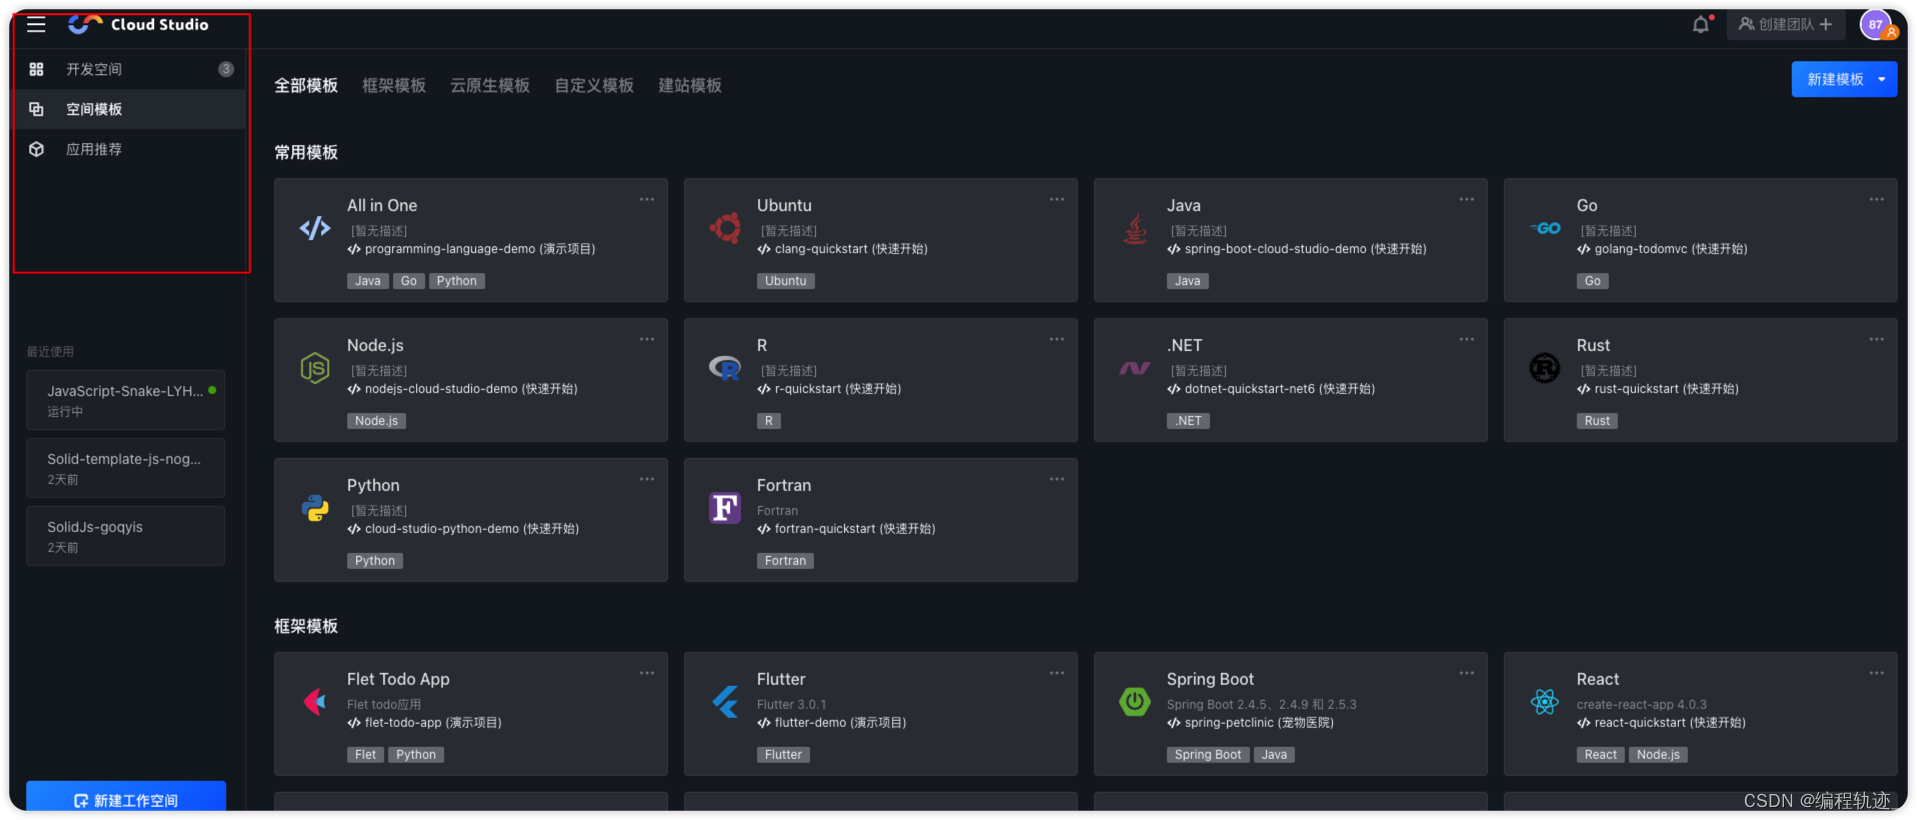1917x820 pixels.
Task: Click the 创建团队 button
Action: click(x=1785, y=24)
